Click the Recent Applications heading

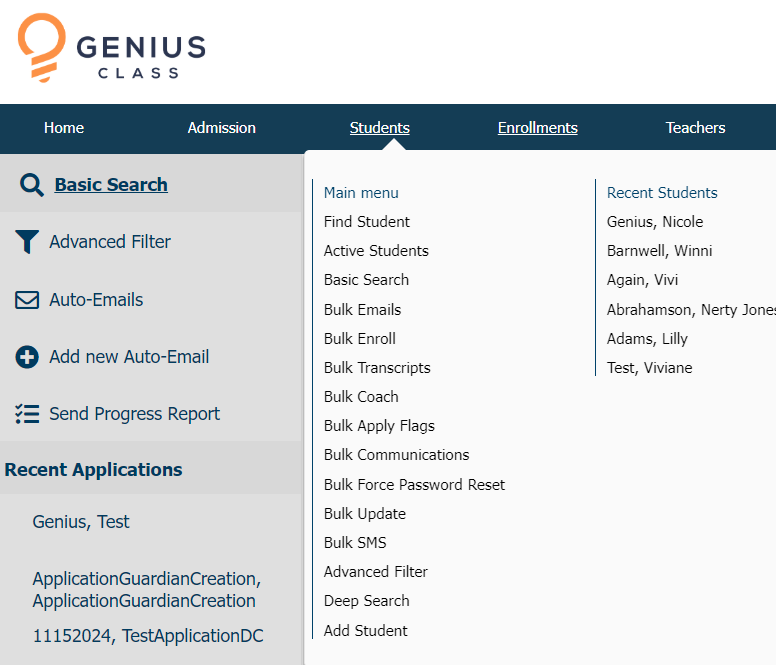coord(94,470)
